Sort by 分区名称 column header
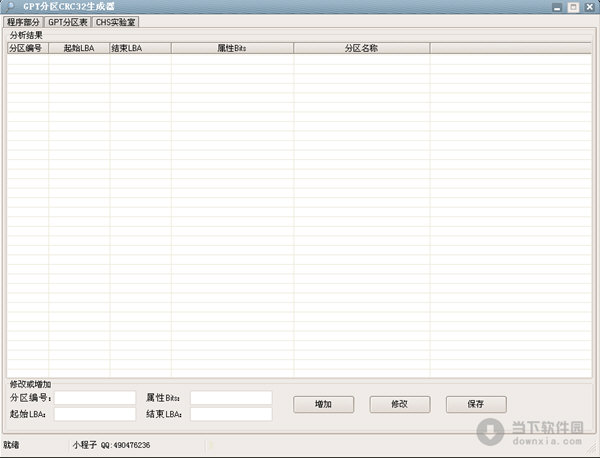 (362, 48)
